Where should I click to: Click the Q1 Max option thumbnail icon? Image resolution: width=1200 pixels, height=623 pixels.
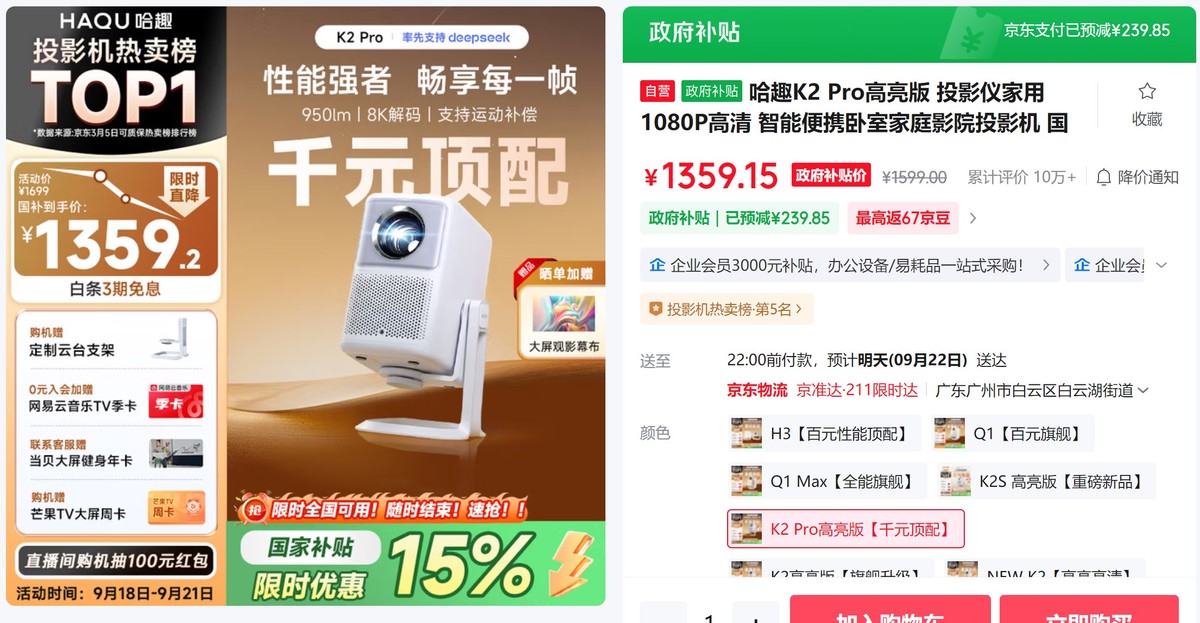click(x=746, y=481)
